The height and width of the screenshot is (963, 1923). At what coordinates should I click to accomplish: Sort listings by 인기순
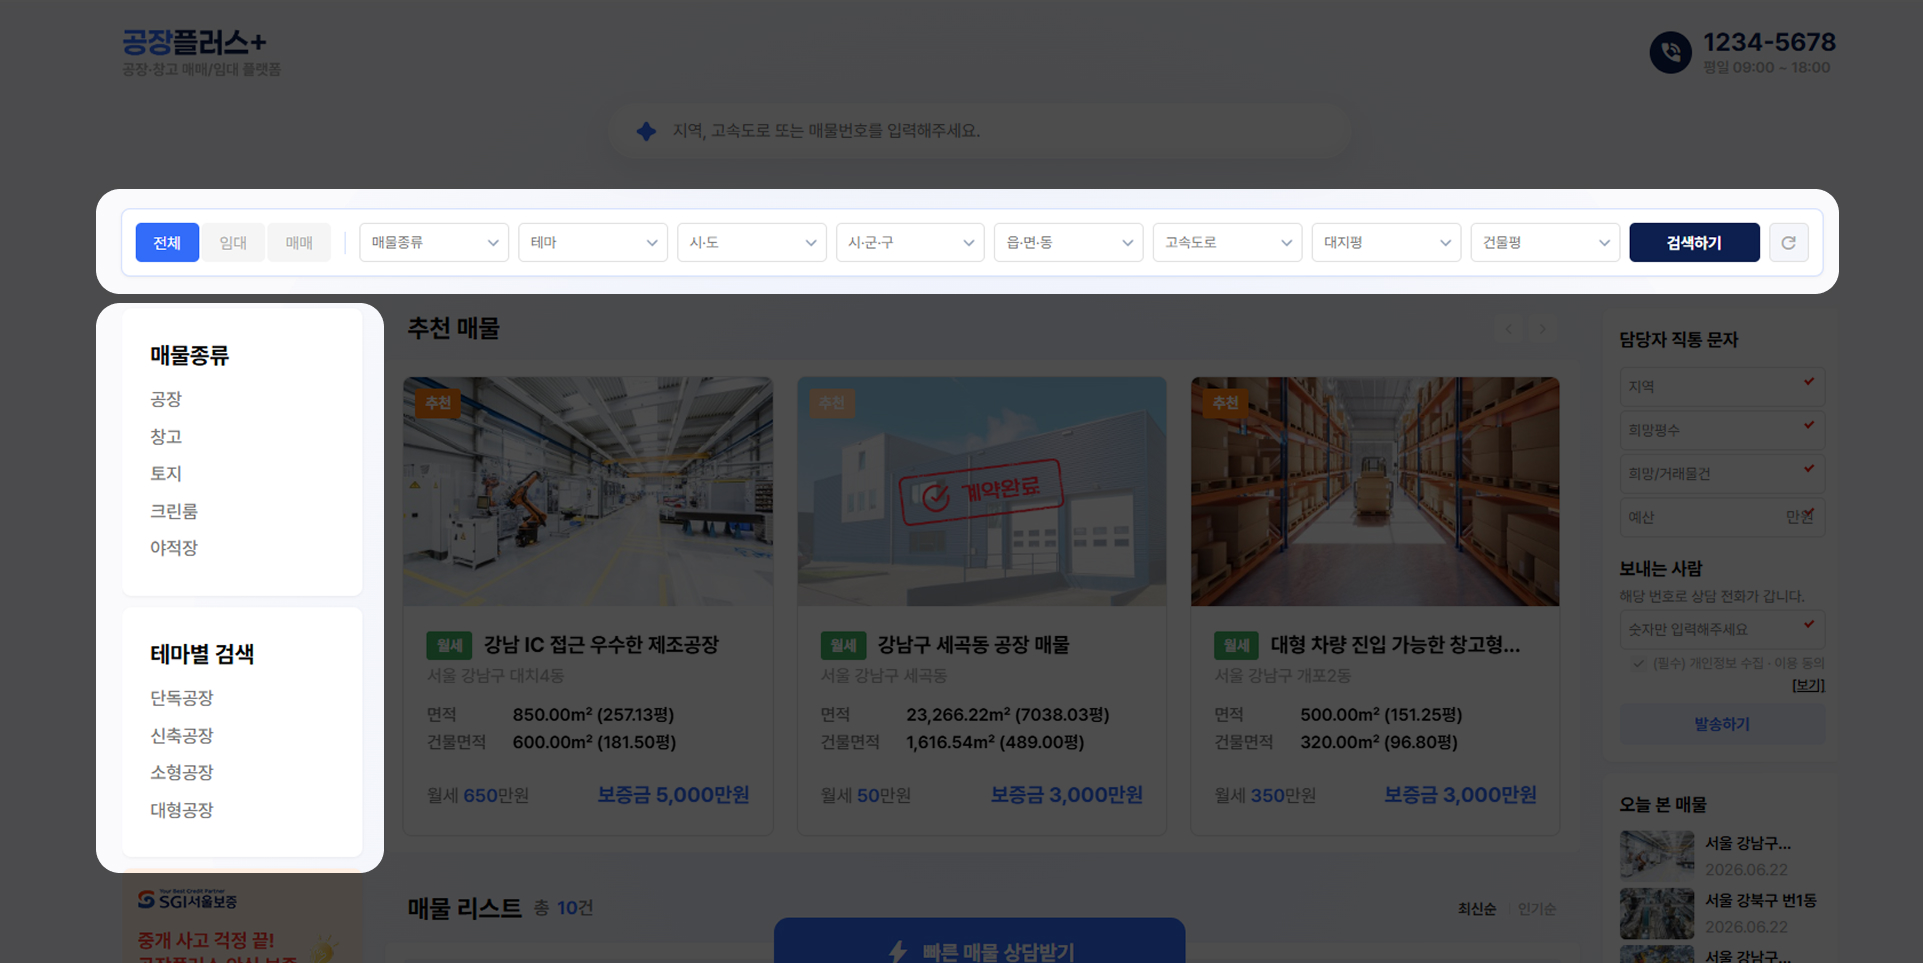[1537, 909]
